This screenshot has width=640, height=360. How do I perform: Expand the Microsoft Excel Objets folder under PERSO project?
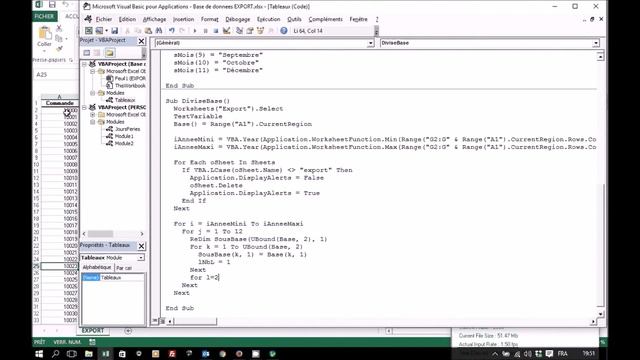[93, 115]
